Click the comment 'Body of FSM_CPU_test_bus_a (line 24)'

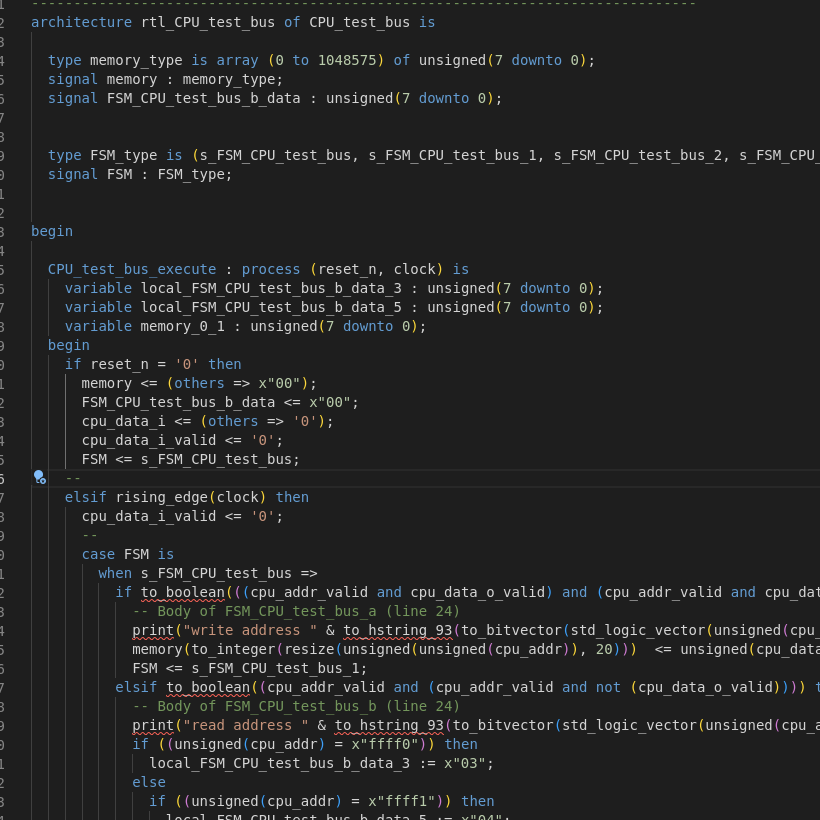pos(296,611)
